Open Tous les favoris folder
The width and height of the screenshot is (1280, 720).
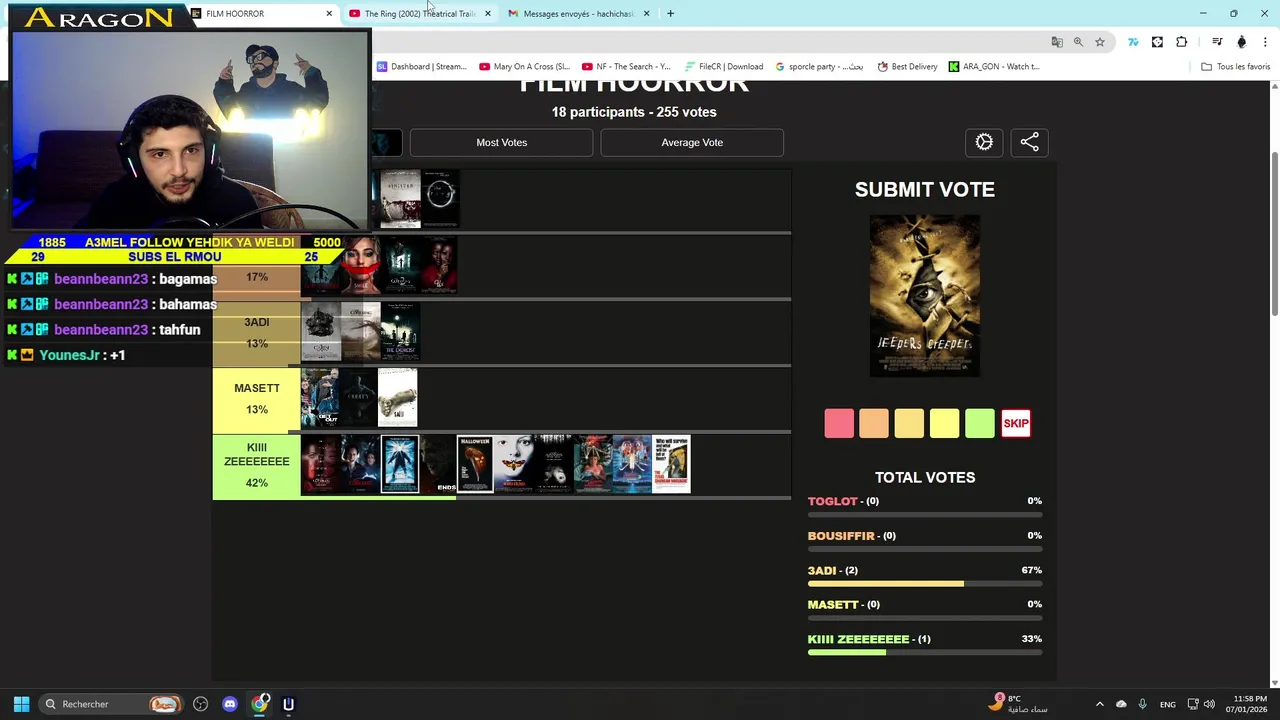(x=1235, y=67)
